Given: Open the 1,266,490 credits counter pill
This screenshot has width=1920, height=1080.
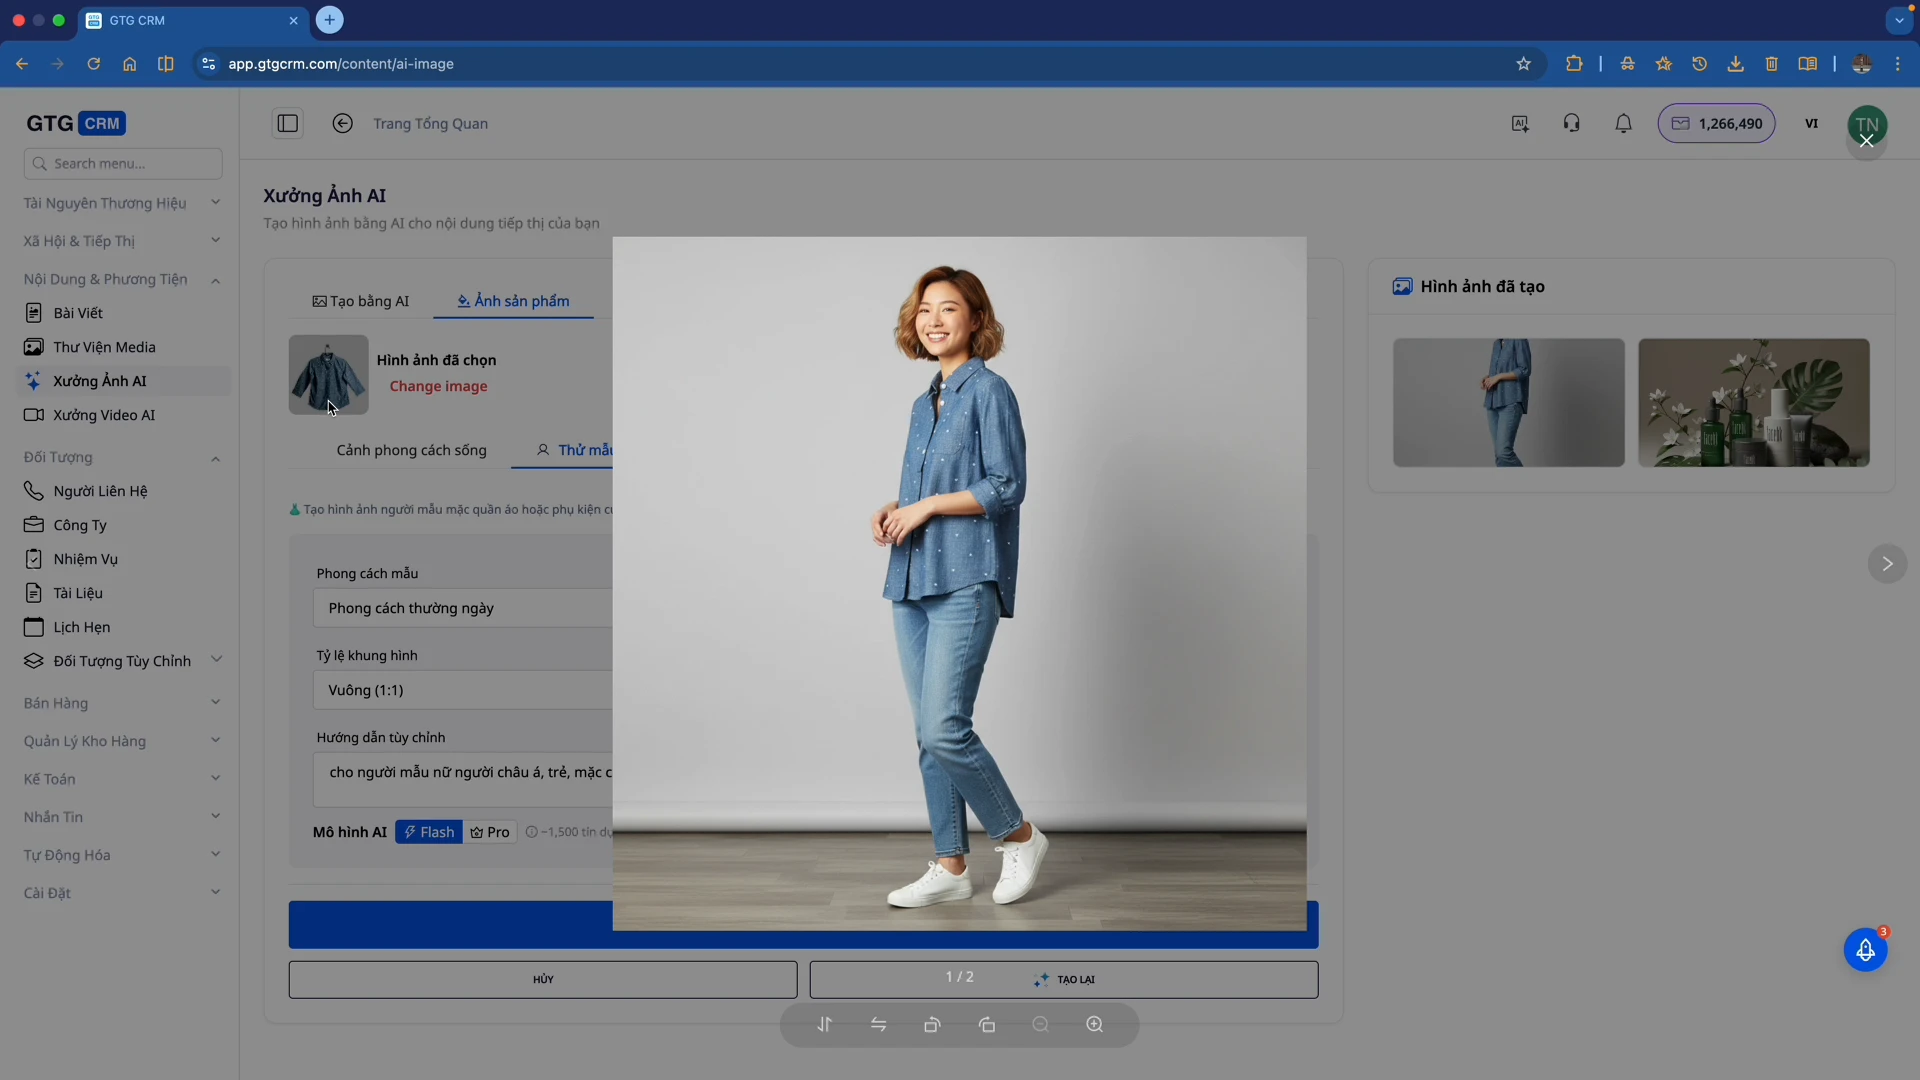Looking at the screenshot, I should 1717,123.
